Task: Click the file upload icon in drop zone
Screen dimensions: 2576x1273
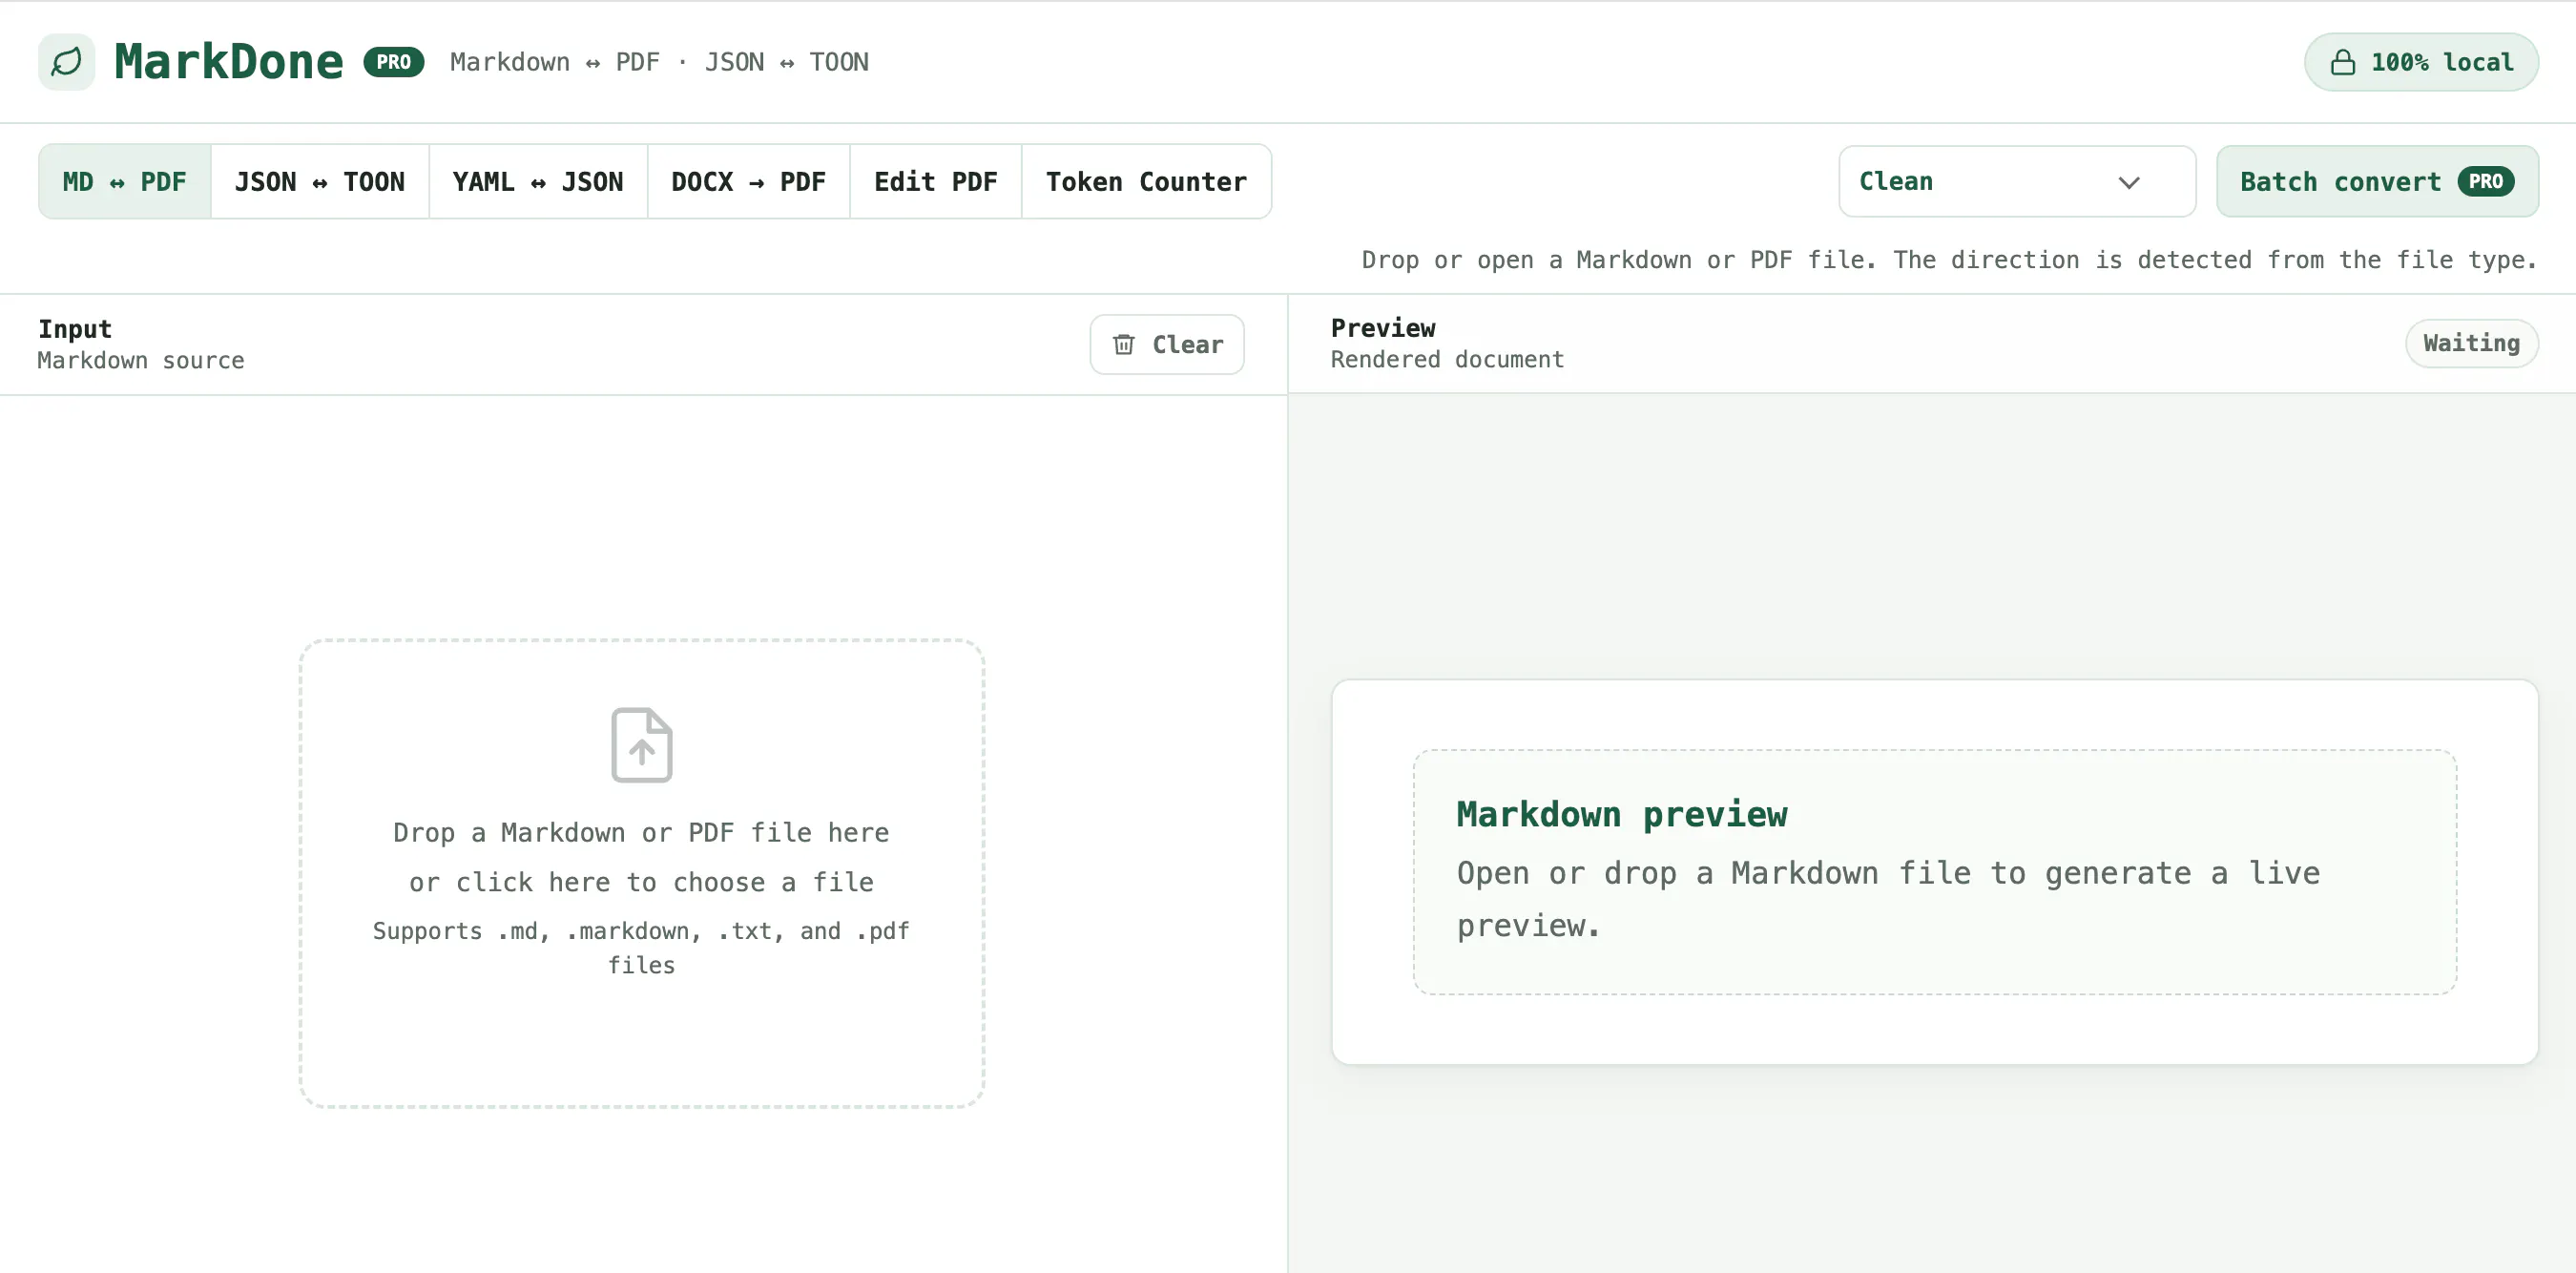Action: coord(642,745)
